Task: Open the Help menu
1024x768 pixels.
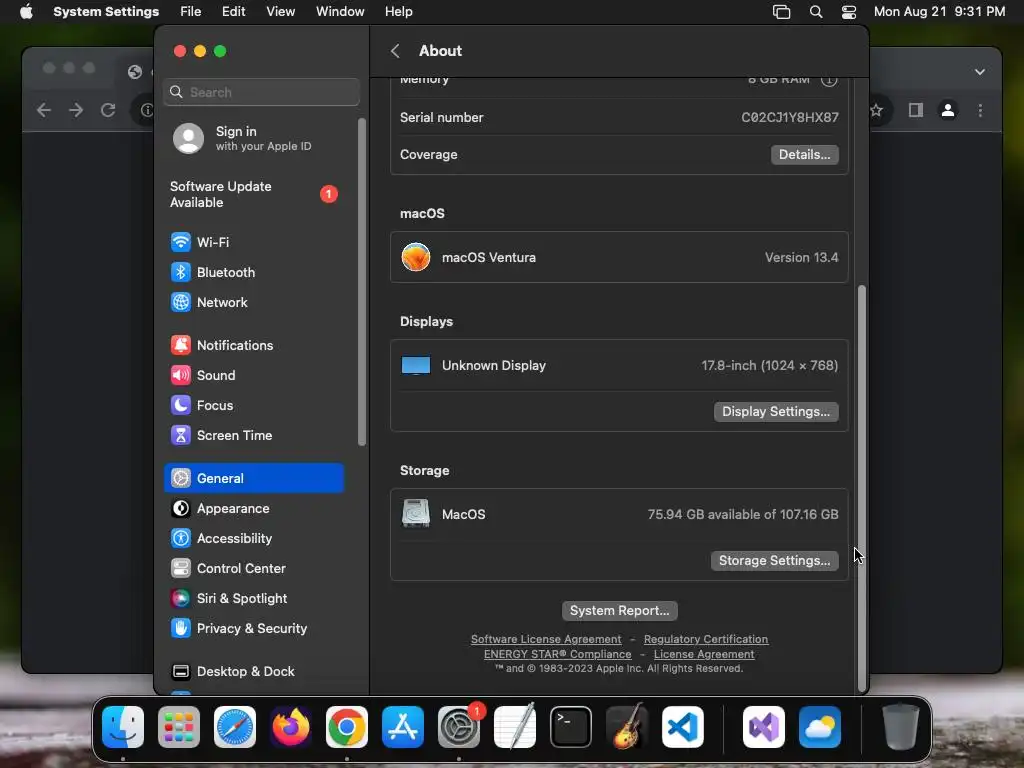Action: tap(398, 12)
